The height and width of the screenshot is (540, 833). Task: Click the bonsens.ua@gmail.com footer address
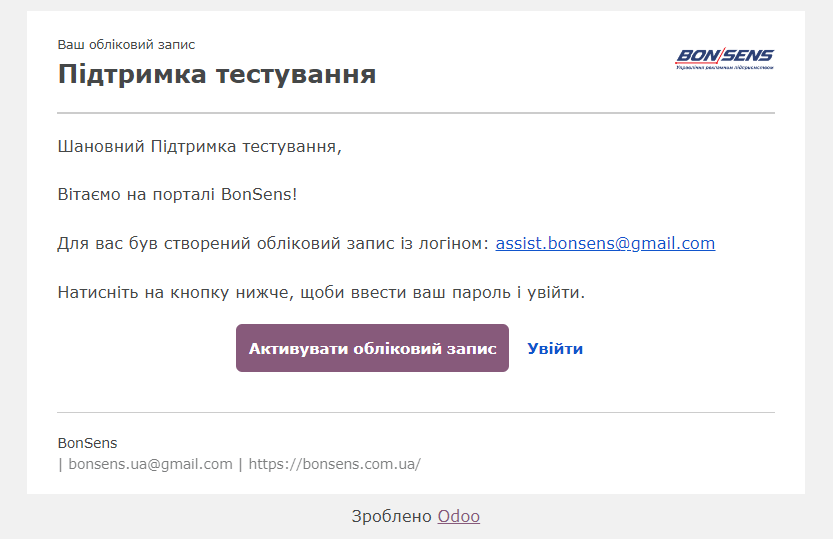(150, 464)
